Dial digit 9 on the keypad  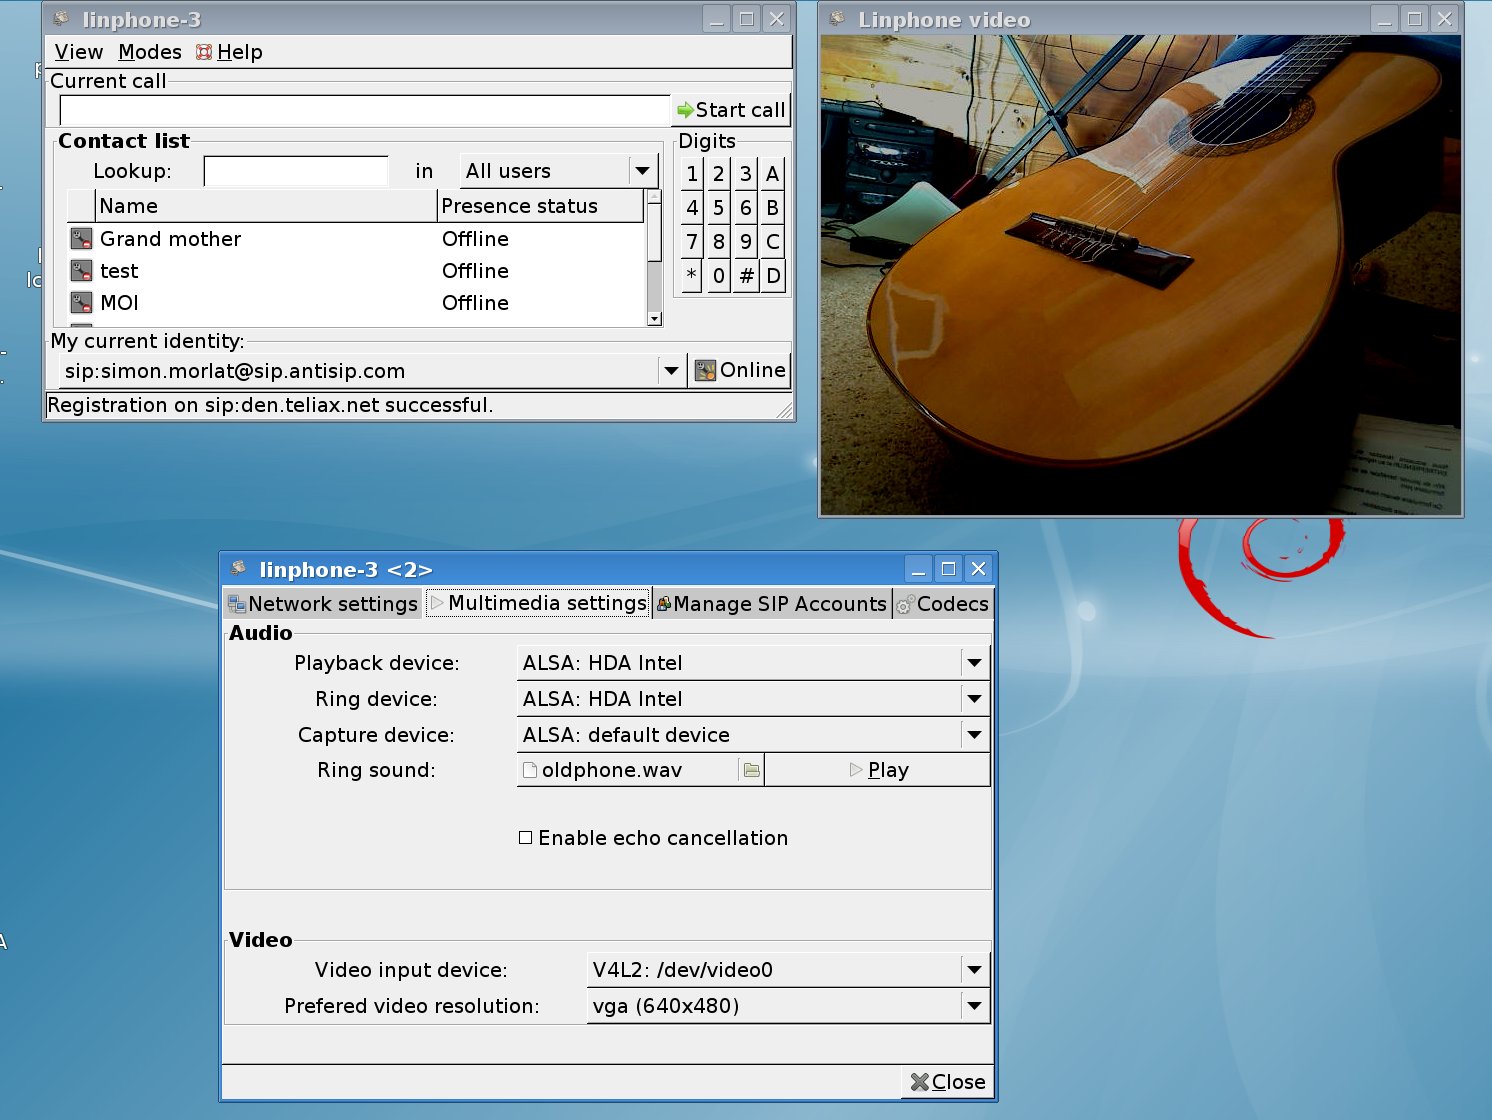point(745,242)
